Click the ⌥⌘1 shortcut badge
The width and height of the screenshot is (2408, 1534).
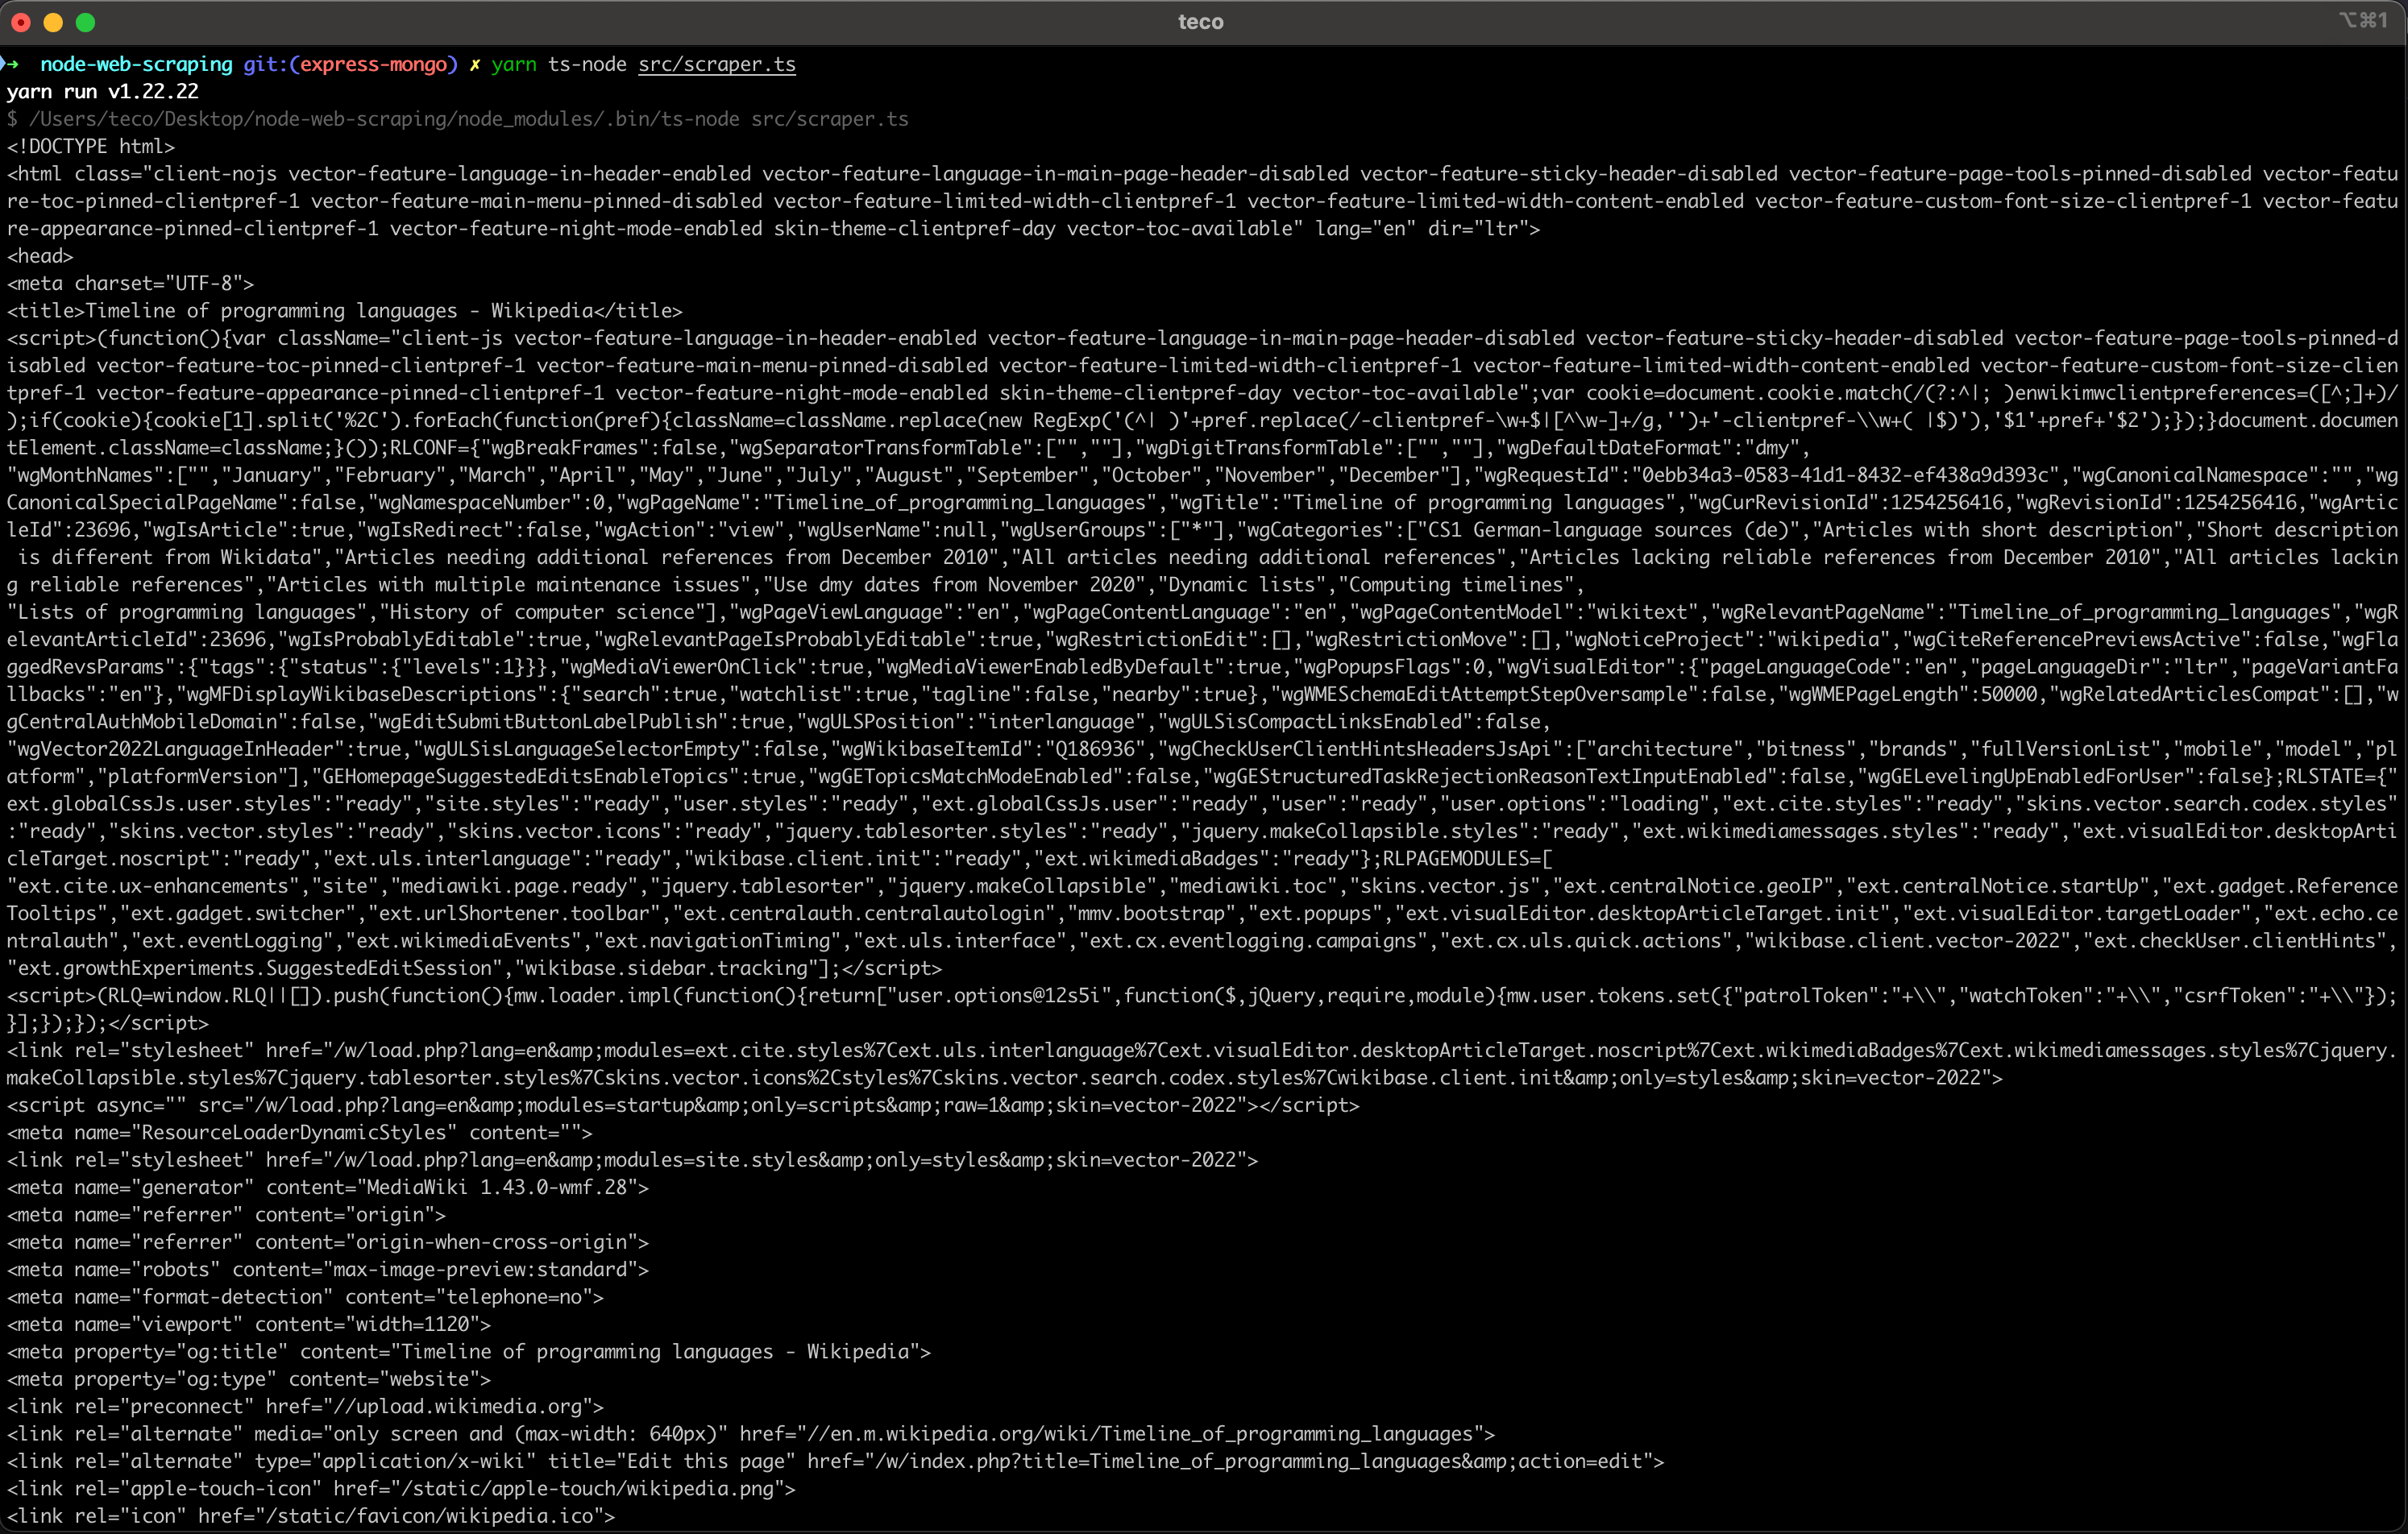[x=2364, y=20]
